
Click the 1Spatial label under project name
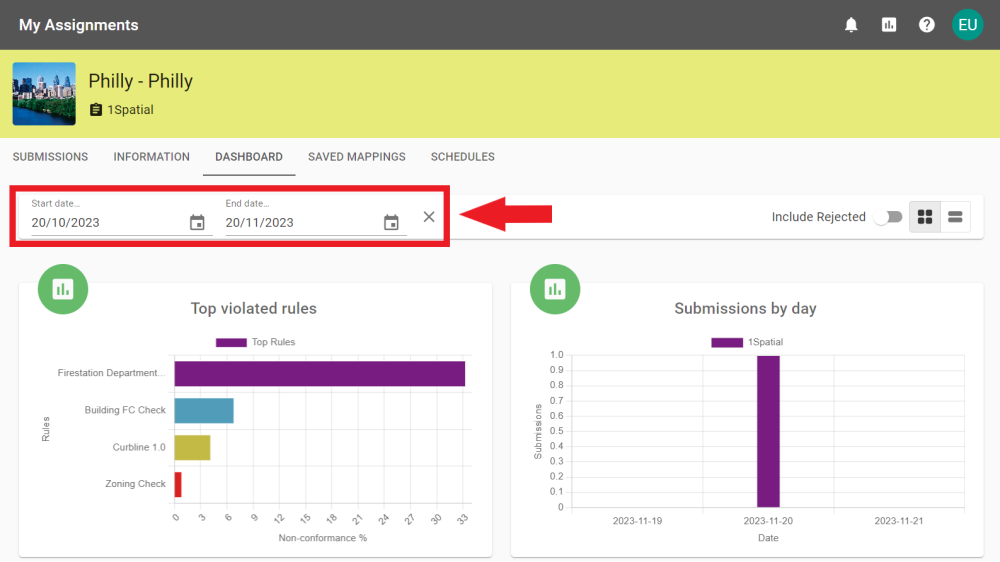(x=130, y=110)
